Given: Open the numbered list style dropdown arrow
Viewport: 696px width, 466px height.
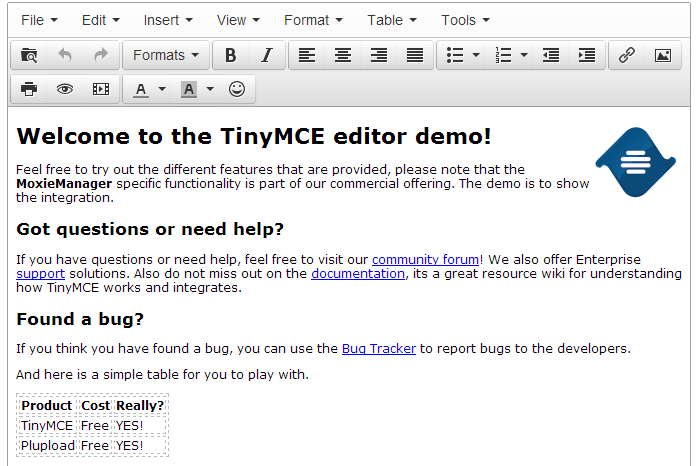Looking at the screenshot, I should pyautogui.click(x=524, y=56).
